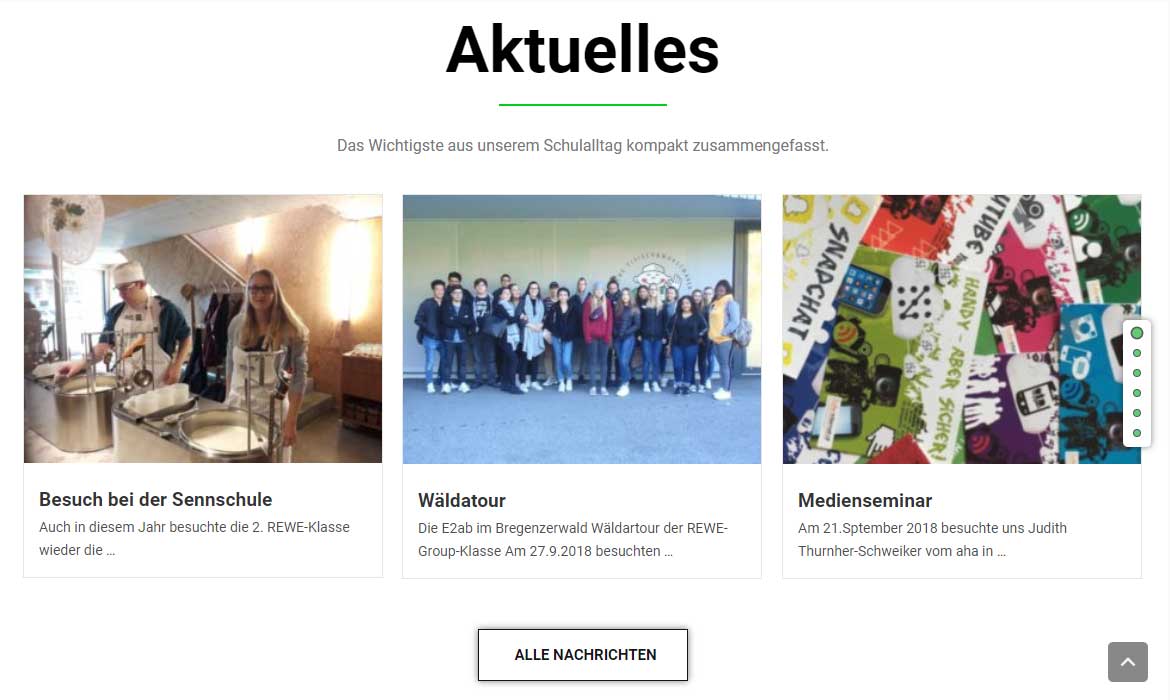The width and height of the screenshot is (1170, 700).
Task: Select the third page navigation dot
Action: coord(1136,373)
